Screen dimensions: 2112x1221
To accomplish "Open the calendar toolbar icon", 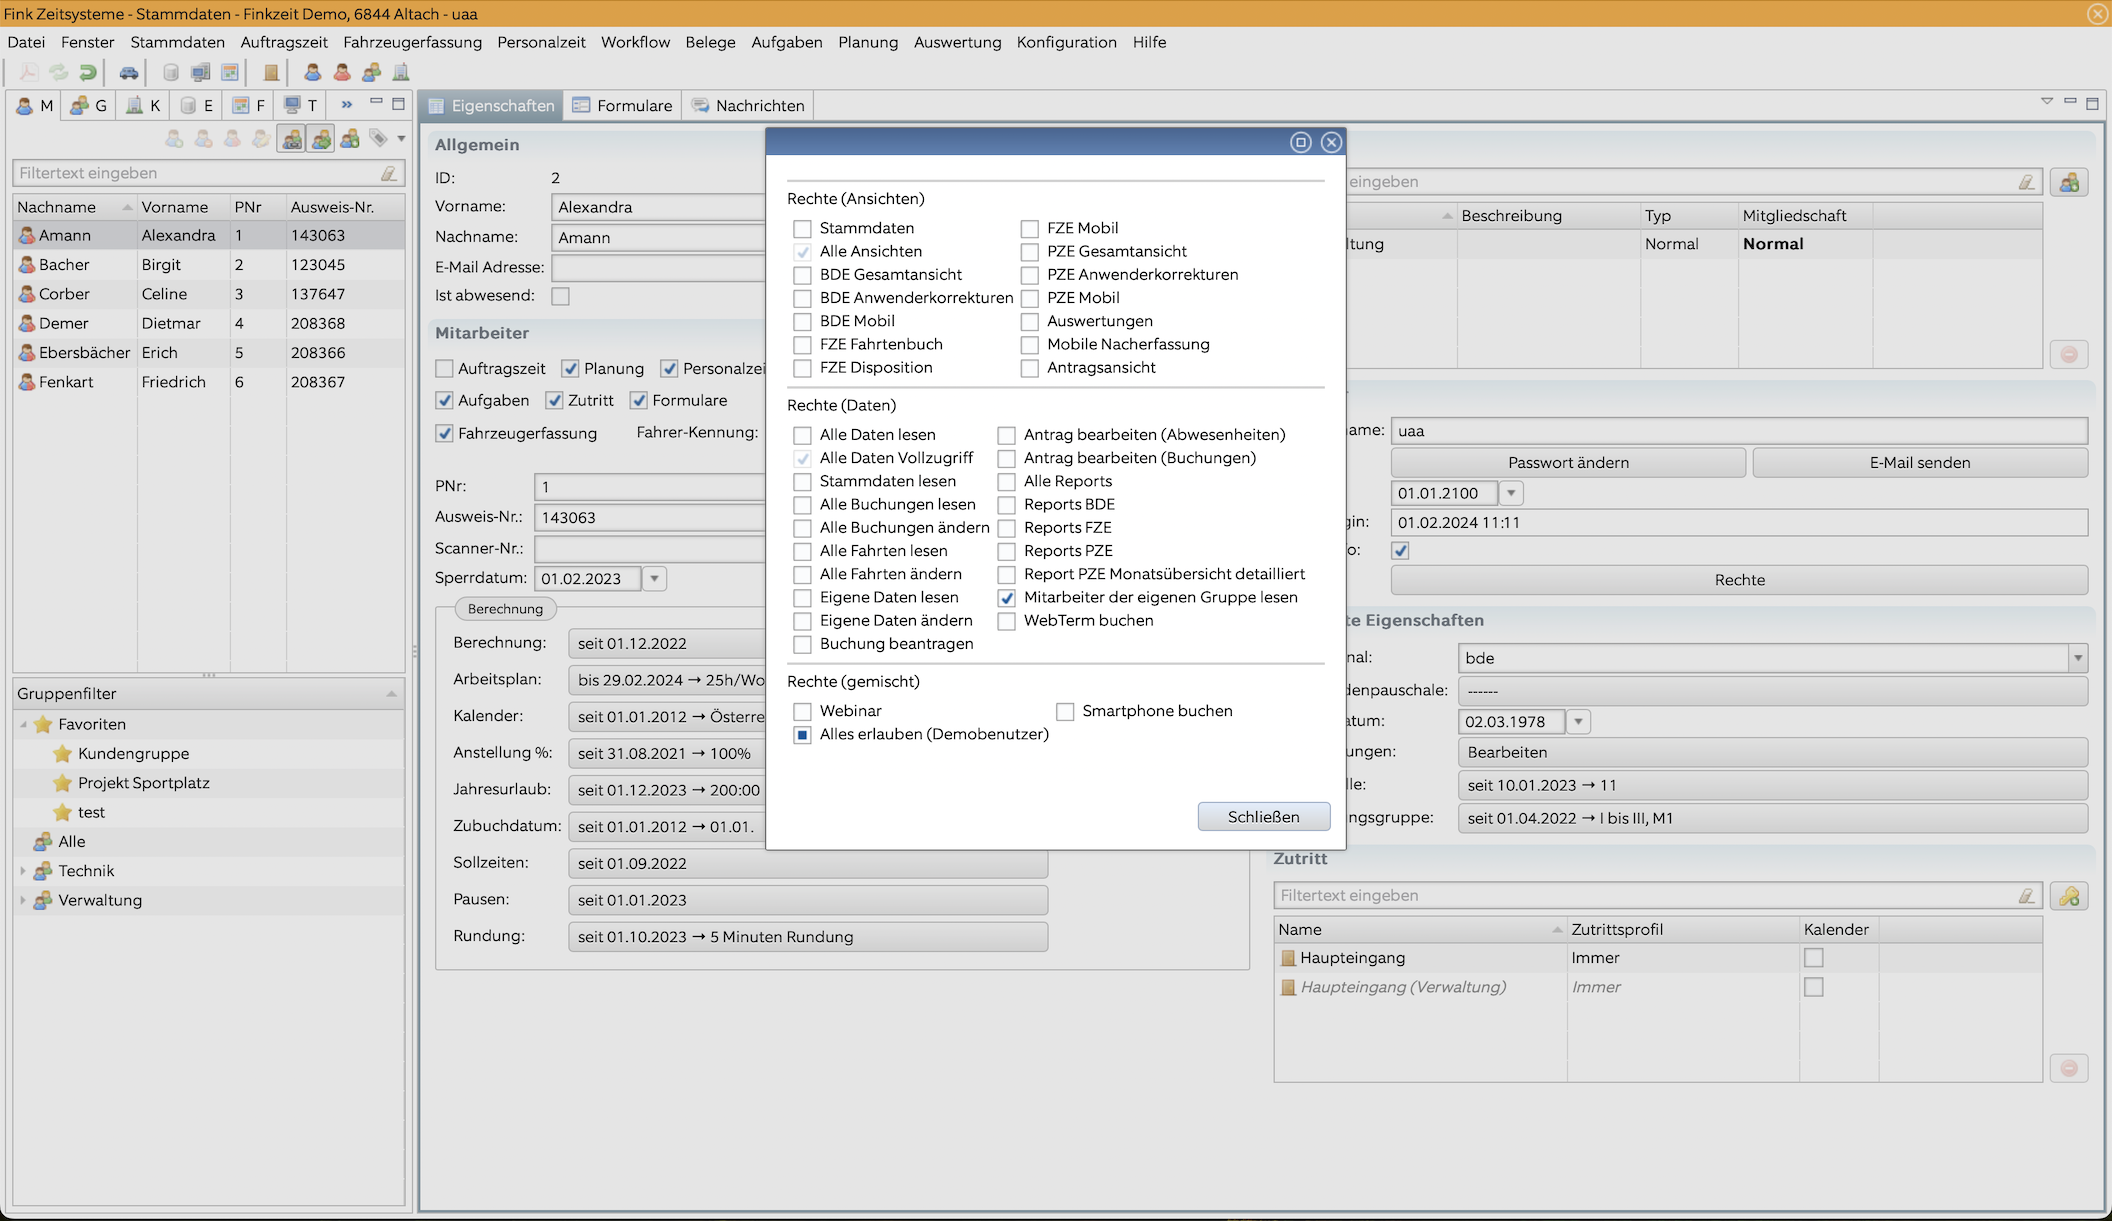I will (x=230, y=72).
